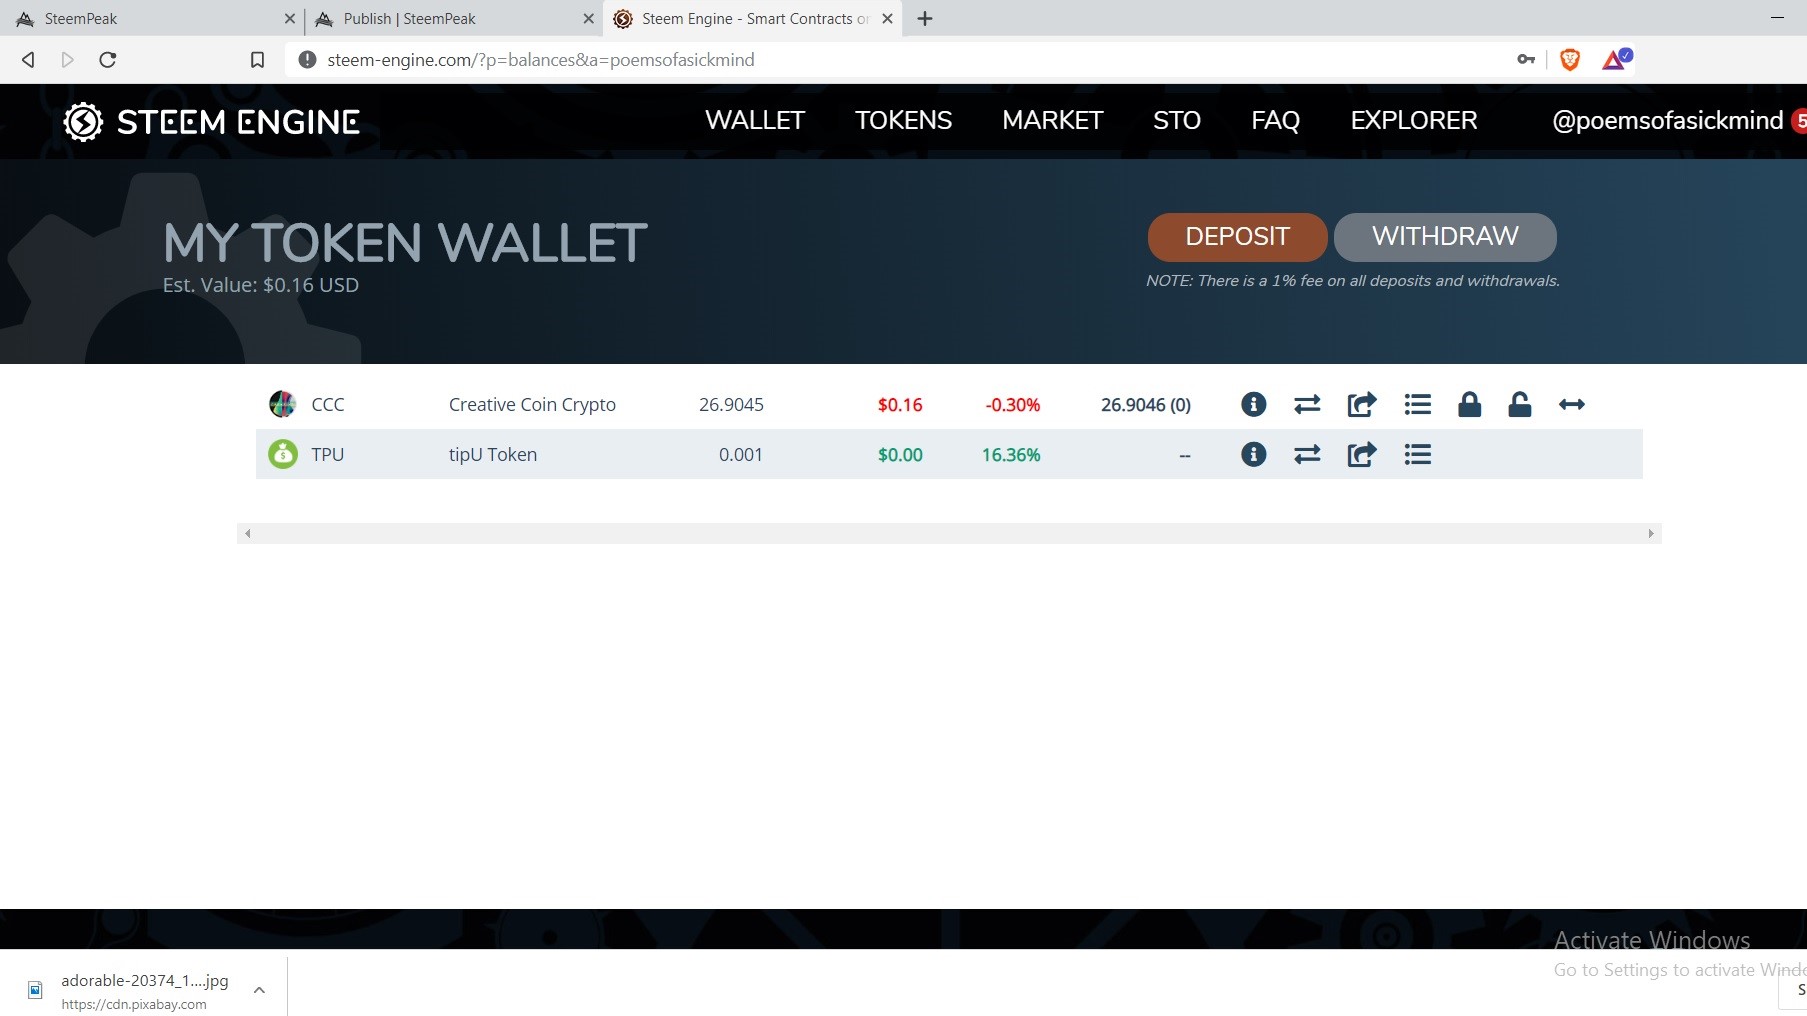Send CCC tokens with the share icon
Screen dimensions: 1807x1016
click(1362, 404)
